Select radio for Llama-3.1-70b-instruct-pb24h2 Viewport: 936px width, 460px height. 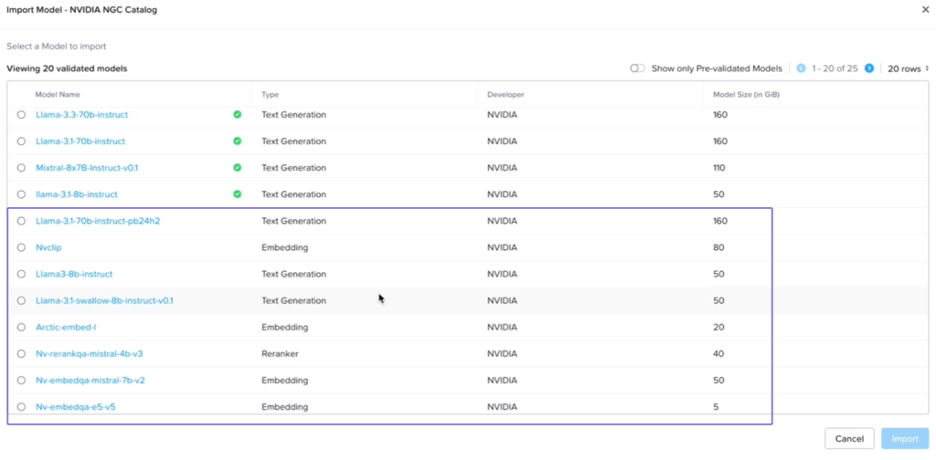(x=21, y=221)
